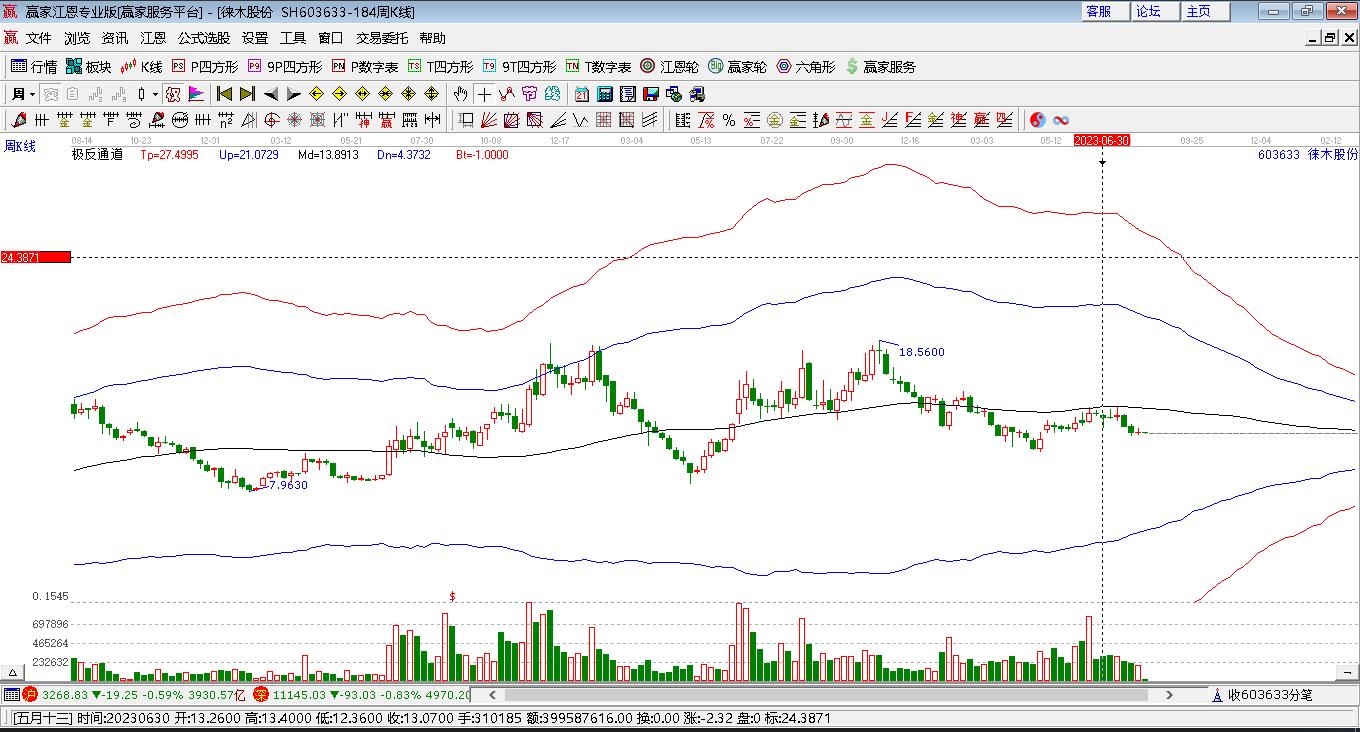Click the 24.3871 price axis marker

[x=36, y=257]
